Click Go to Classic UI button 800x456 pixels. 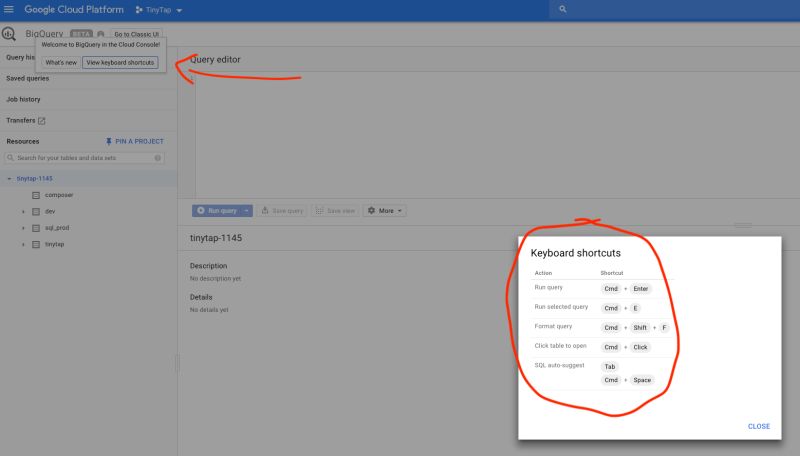pos(136,34)
